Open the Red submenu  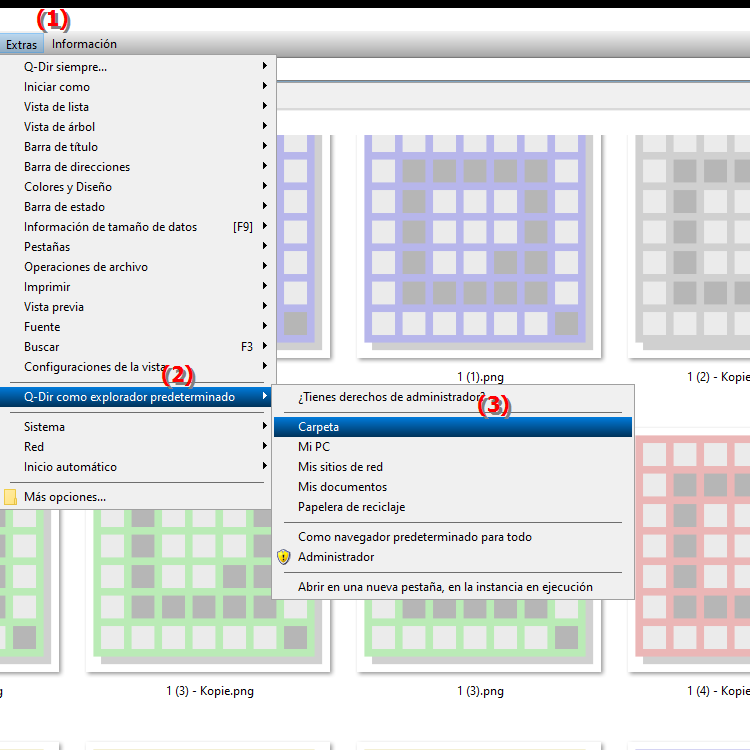138,447
